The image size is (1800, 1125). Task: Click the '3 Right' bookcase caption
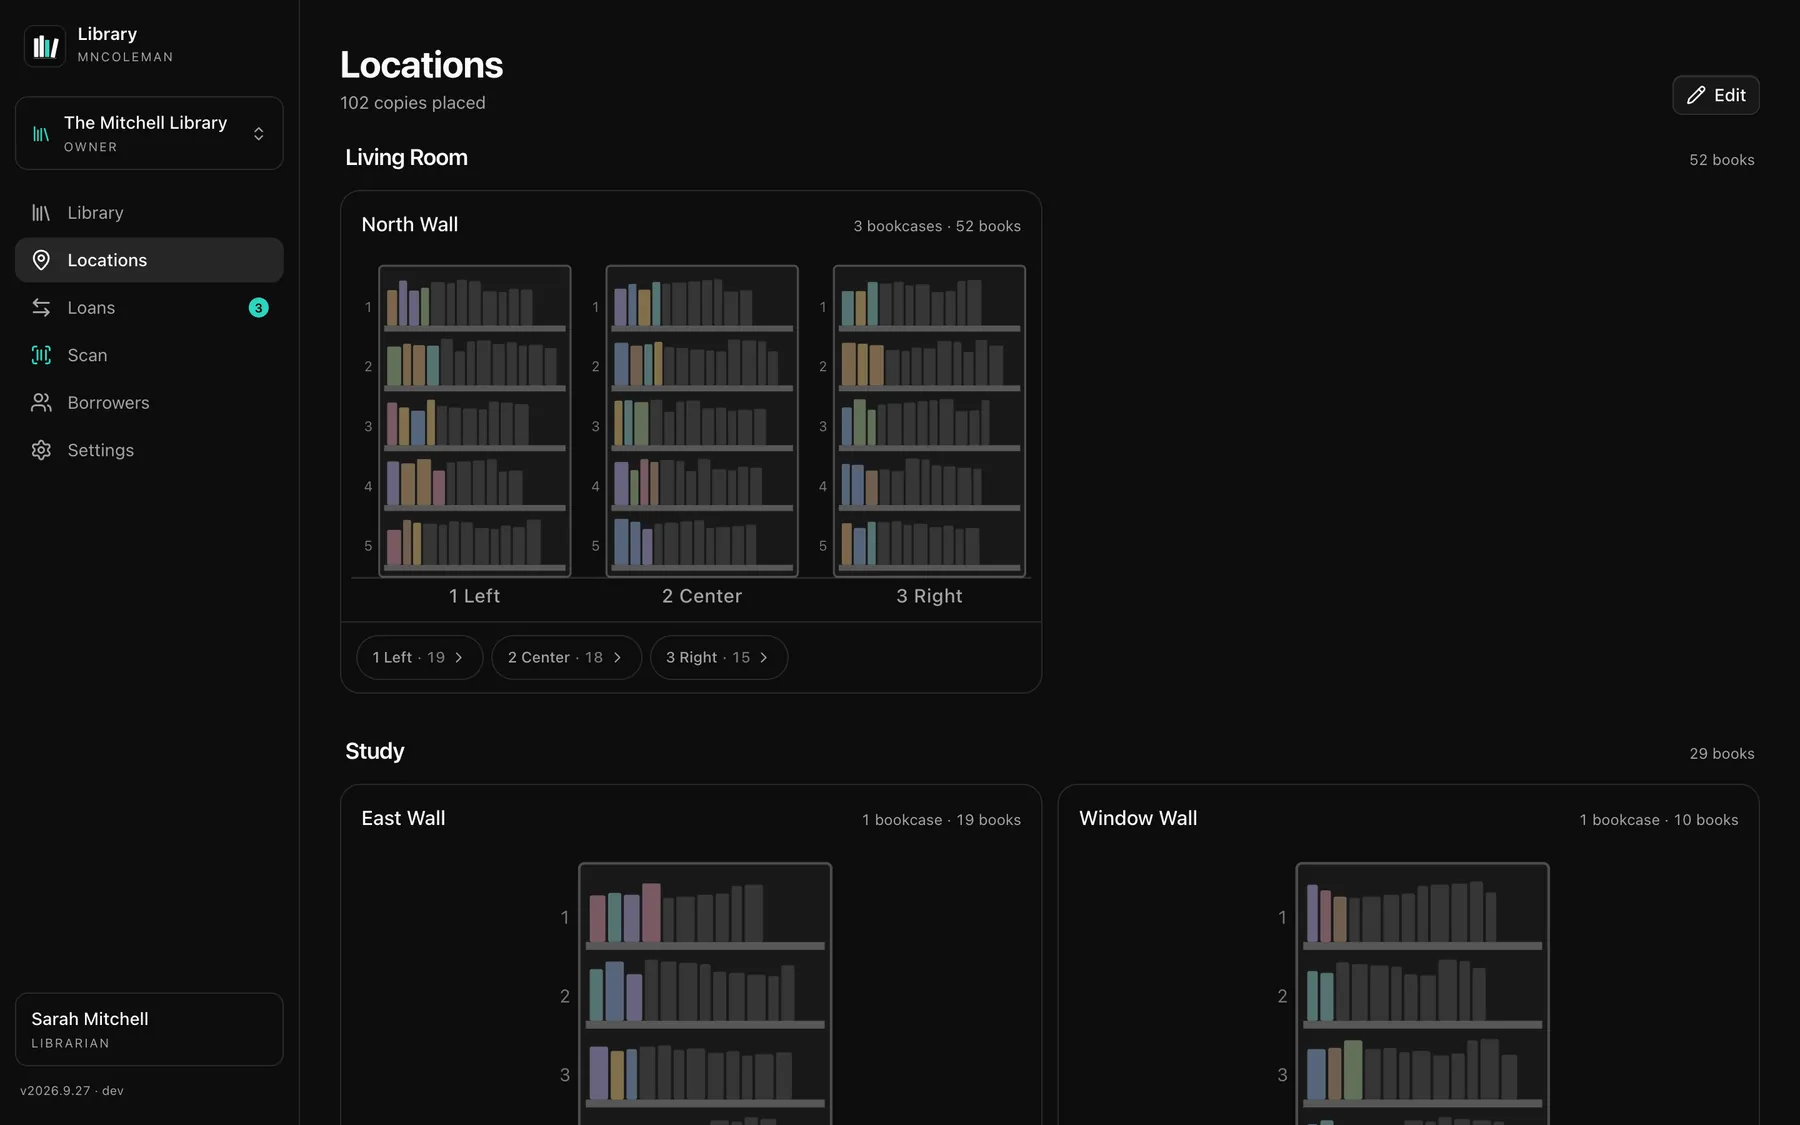(x=929, y=596)
